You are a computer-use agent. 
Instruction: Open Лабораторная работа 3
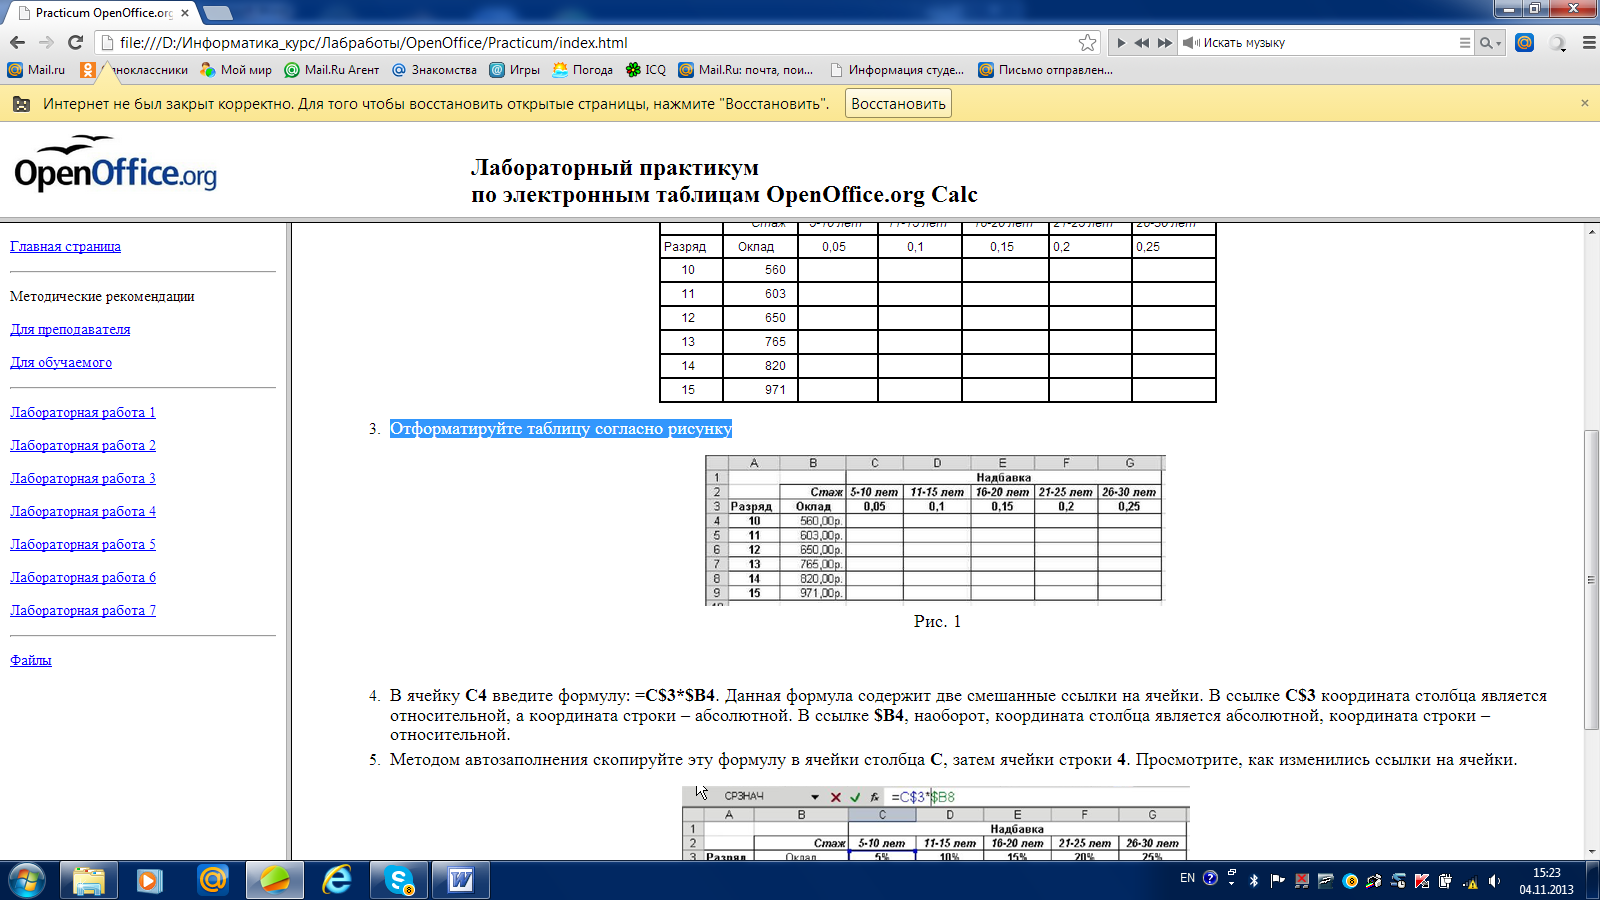83,478
